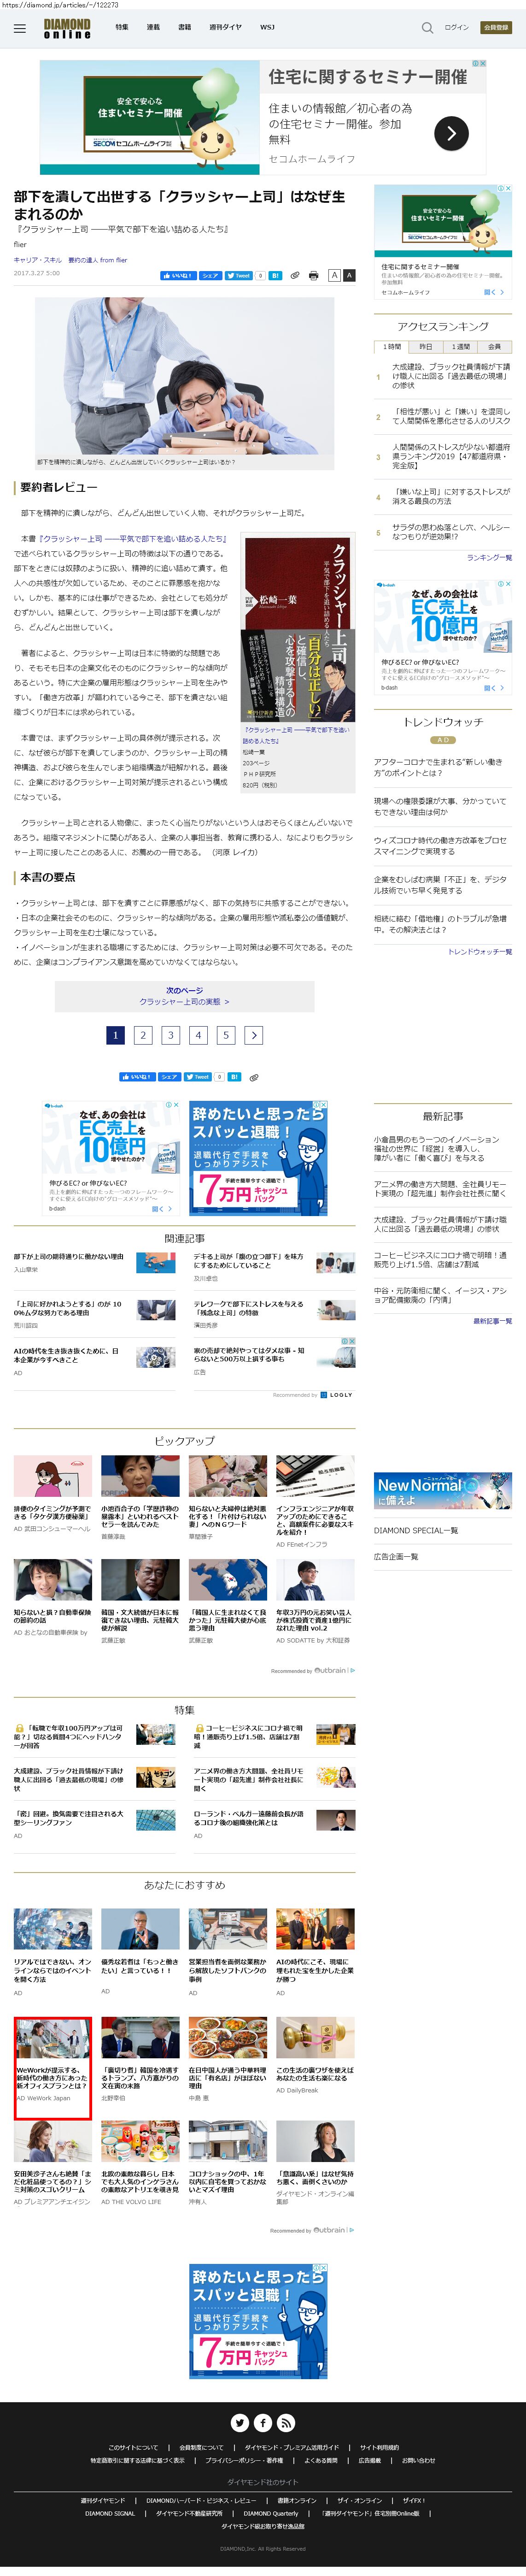The height and width of the screenshot is (2576, 526).
Task: Click the copy link icon under the title
Action: point(295,275)
